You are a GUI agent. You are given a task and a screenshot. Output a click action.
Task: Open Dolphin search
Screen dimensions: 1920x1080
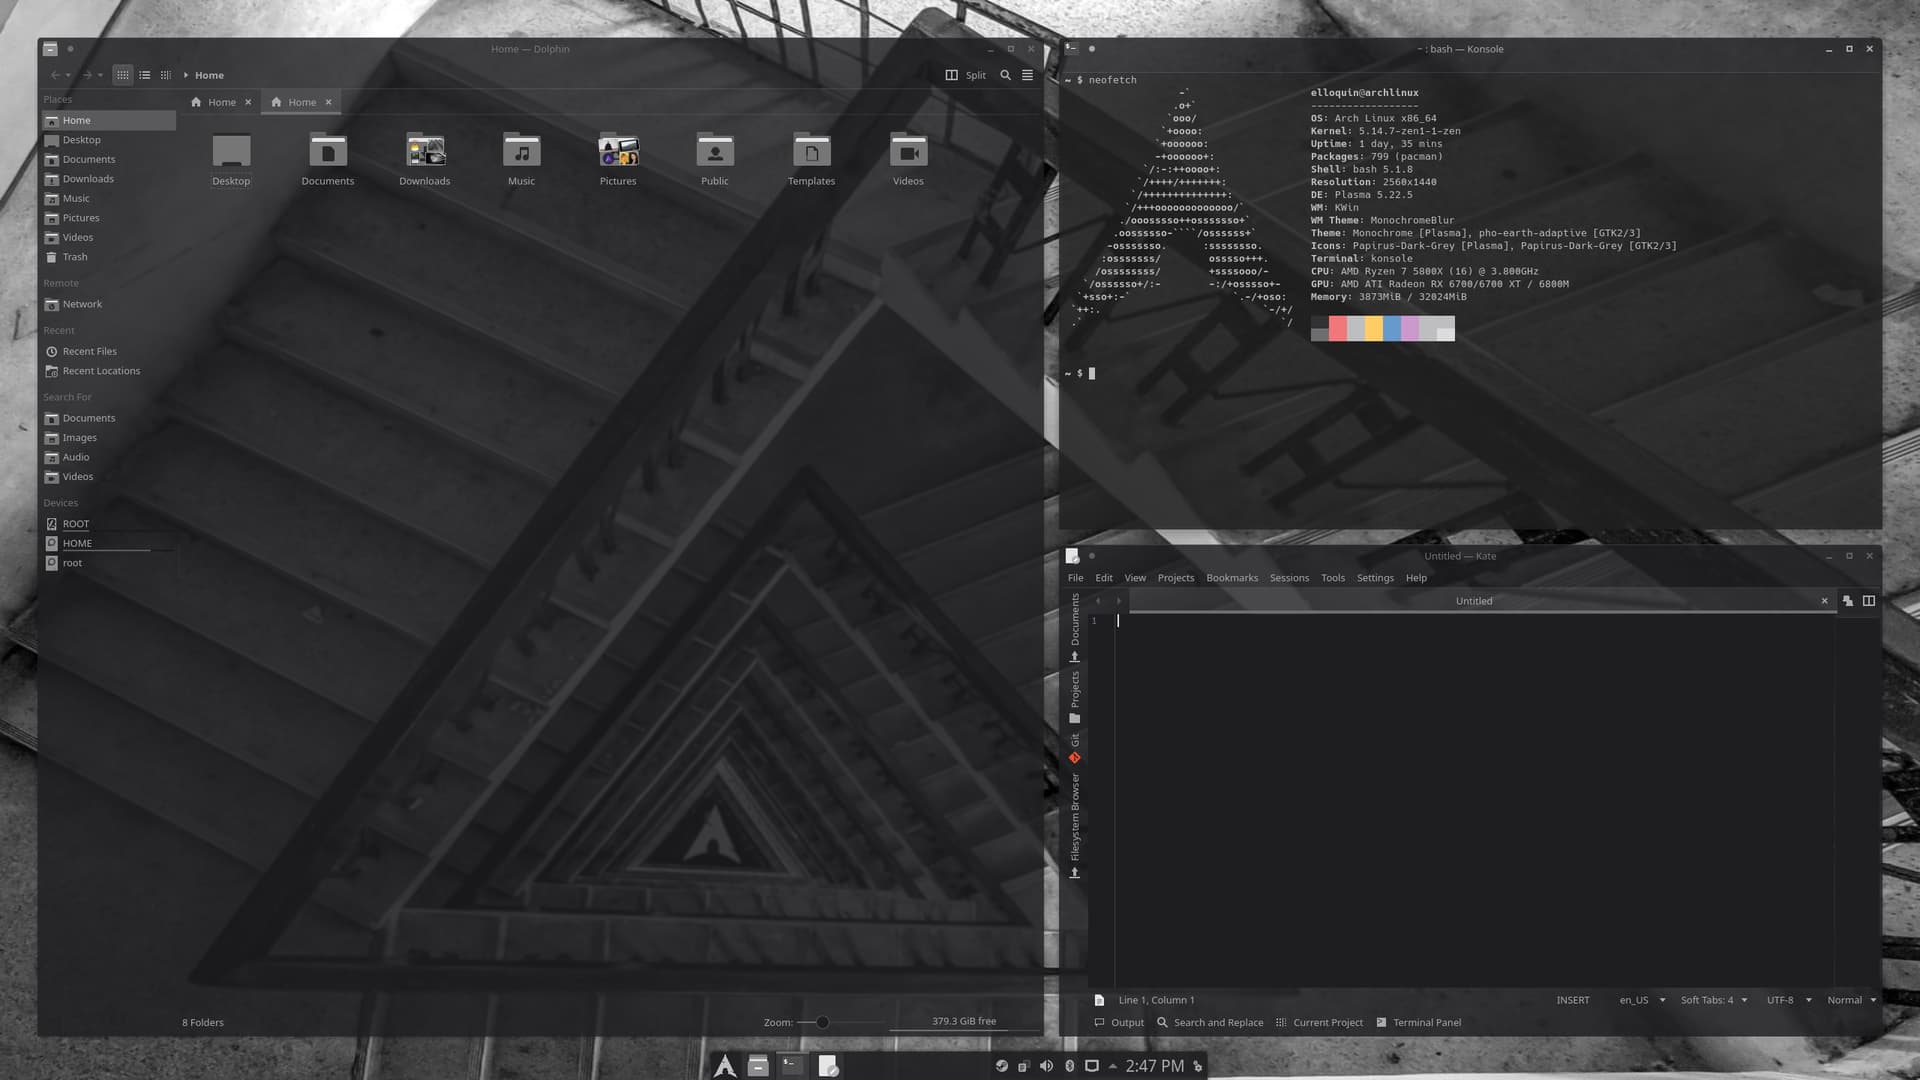point(1006,75)
